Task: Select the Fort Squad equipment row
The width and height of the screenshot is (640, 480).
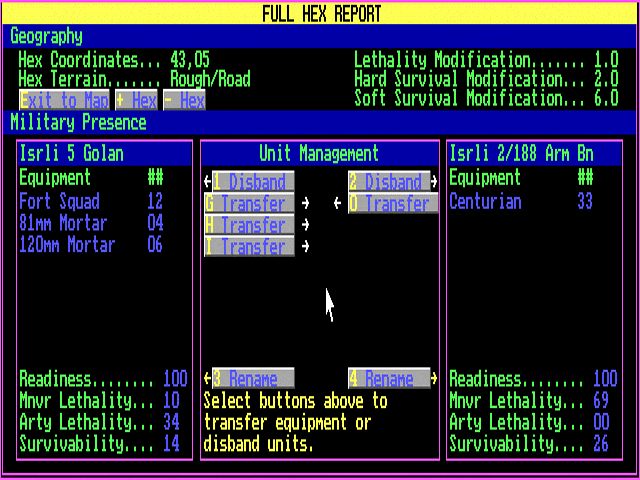Action: pyautogui.click(x=90, y=201)
